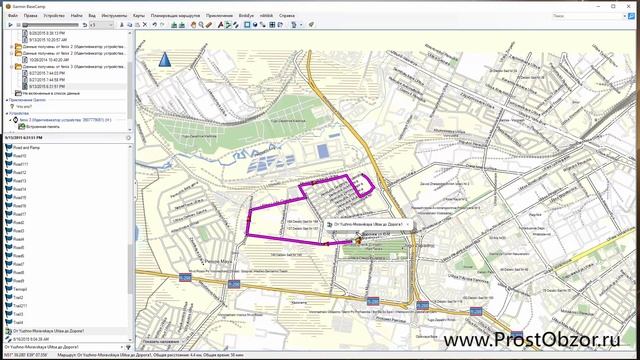640x360 pixels.
Task: Select the highlighted New Route tool
Action: (228, 25)
